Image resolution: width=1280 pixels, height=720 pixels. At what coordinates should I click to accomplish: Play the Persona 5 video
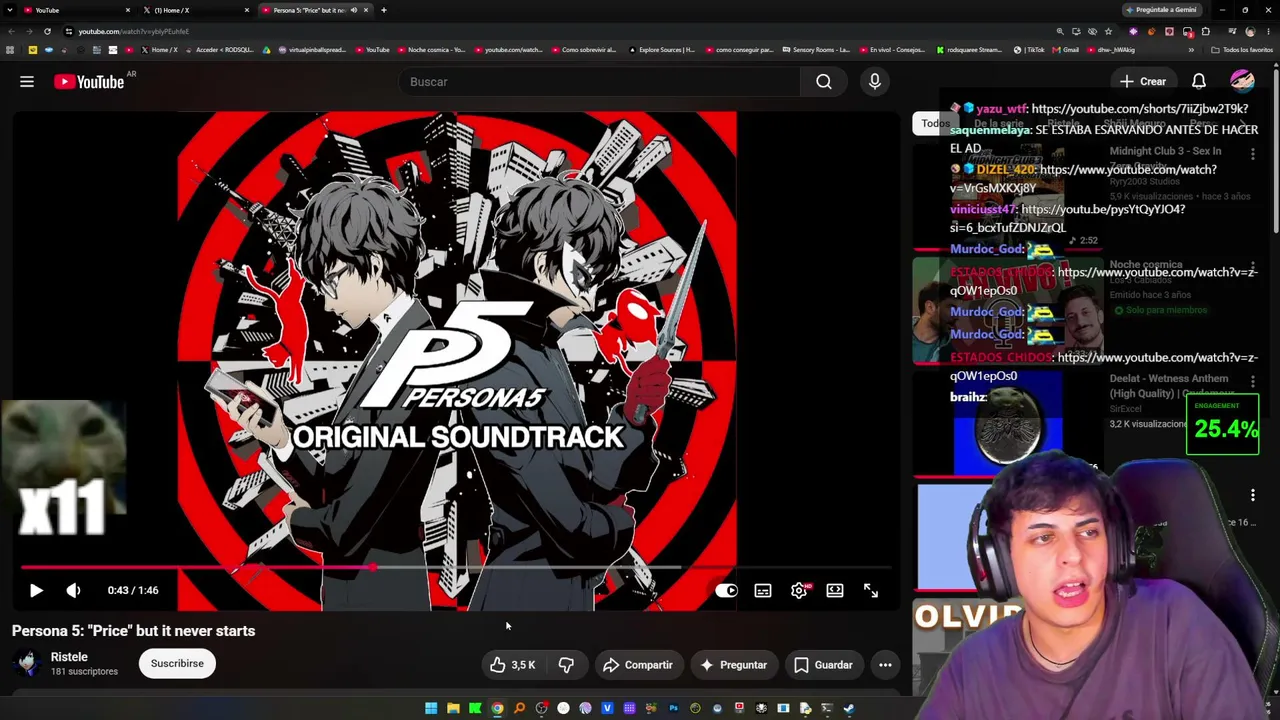point(36,590)
